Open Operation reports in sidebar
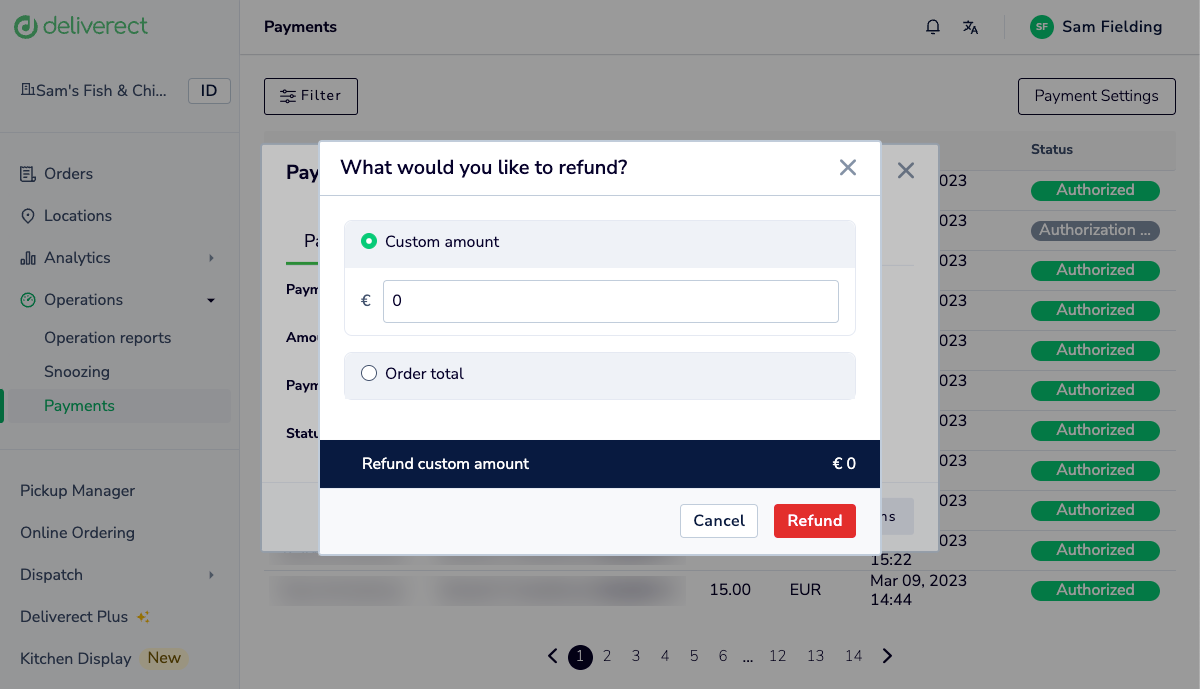 108,338
